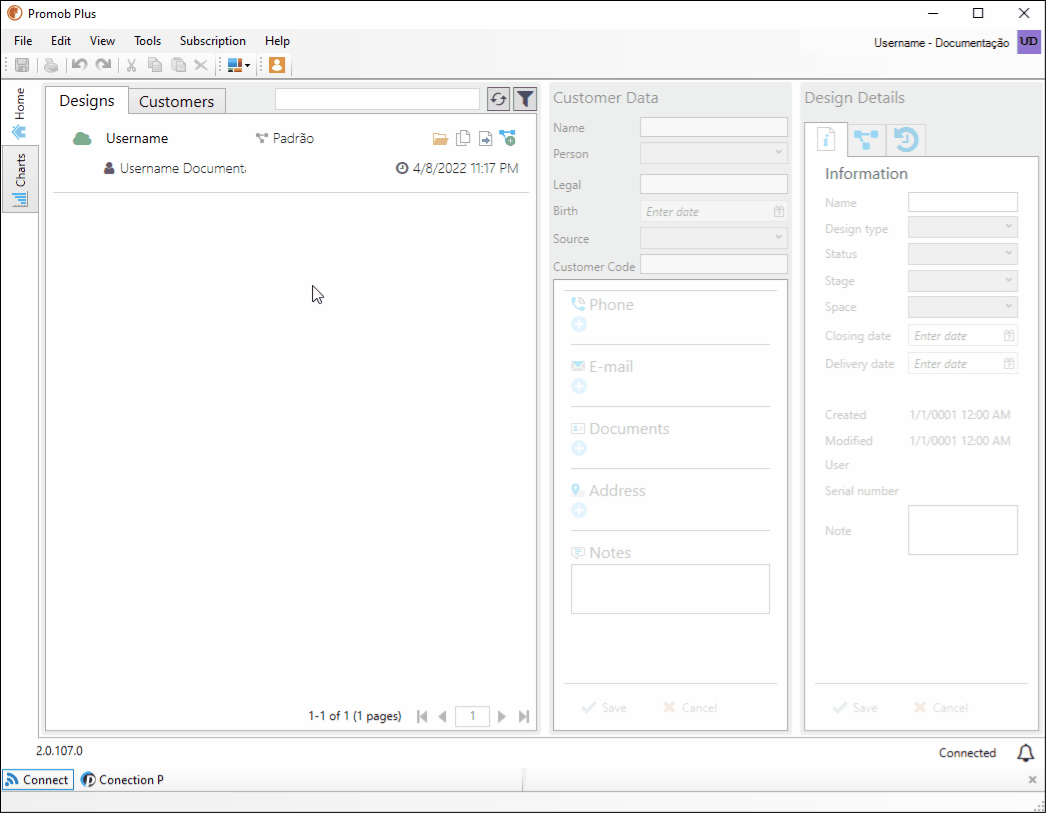1046x813 pixels.
Task: Switch to the Designs tab
Action: click(x=87, y=101)
